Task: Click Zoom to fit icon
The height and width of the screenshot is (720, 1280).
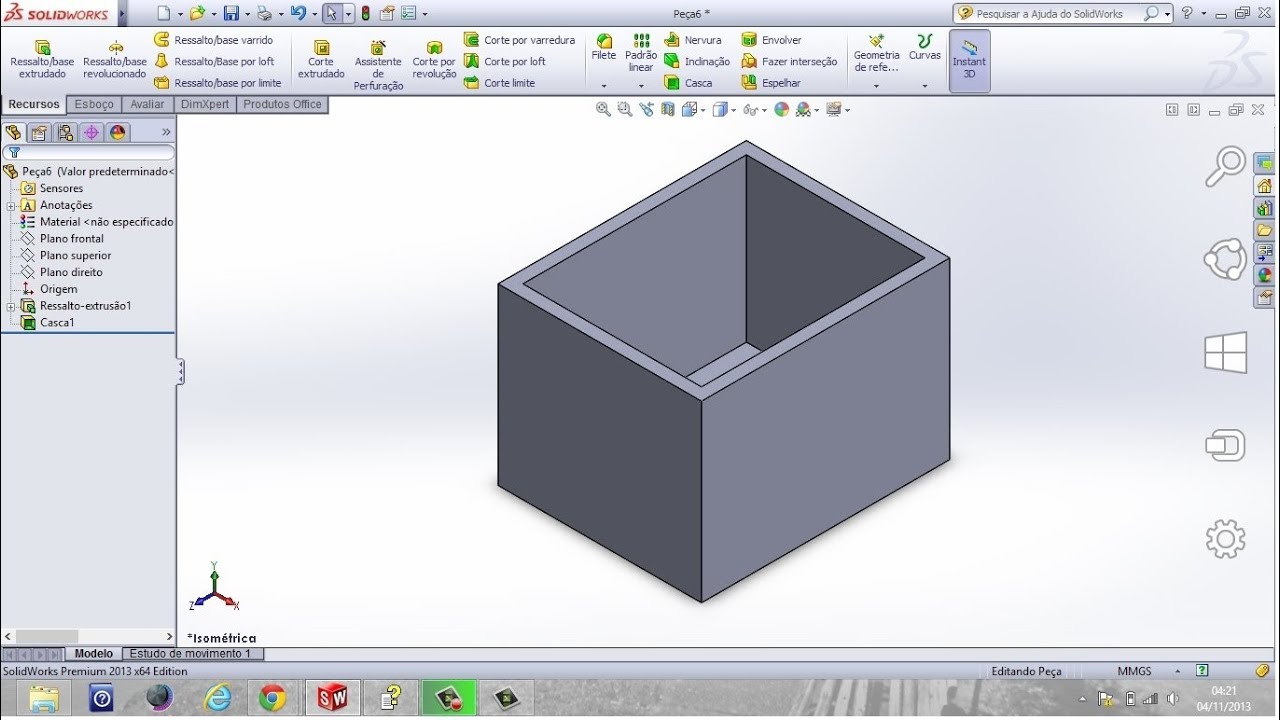Action: pyautogui.click(x=603, y=109)
